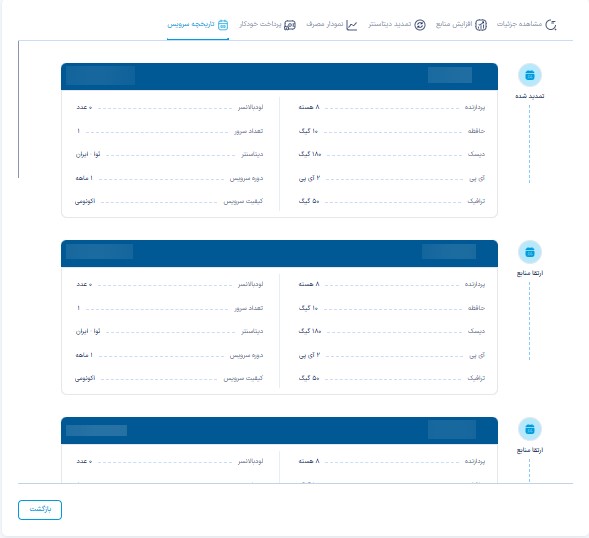Image resolution: width=589 pixels, height=538 pixels.
Task: Click the calendar icon of تاریخچه سرویس
Action: click(x=223, y=25)
